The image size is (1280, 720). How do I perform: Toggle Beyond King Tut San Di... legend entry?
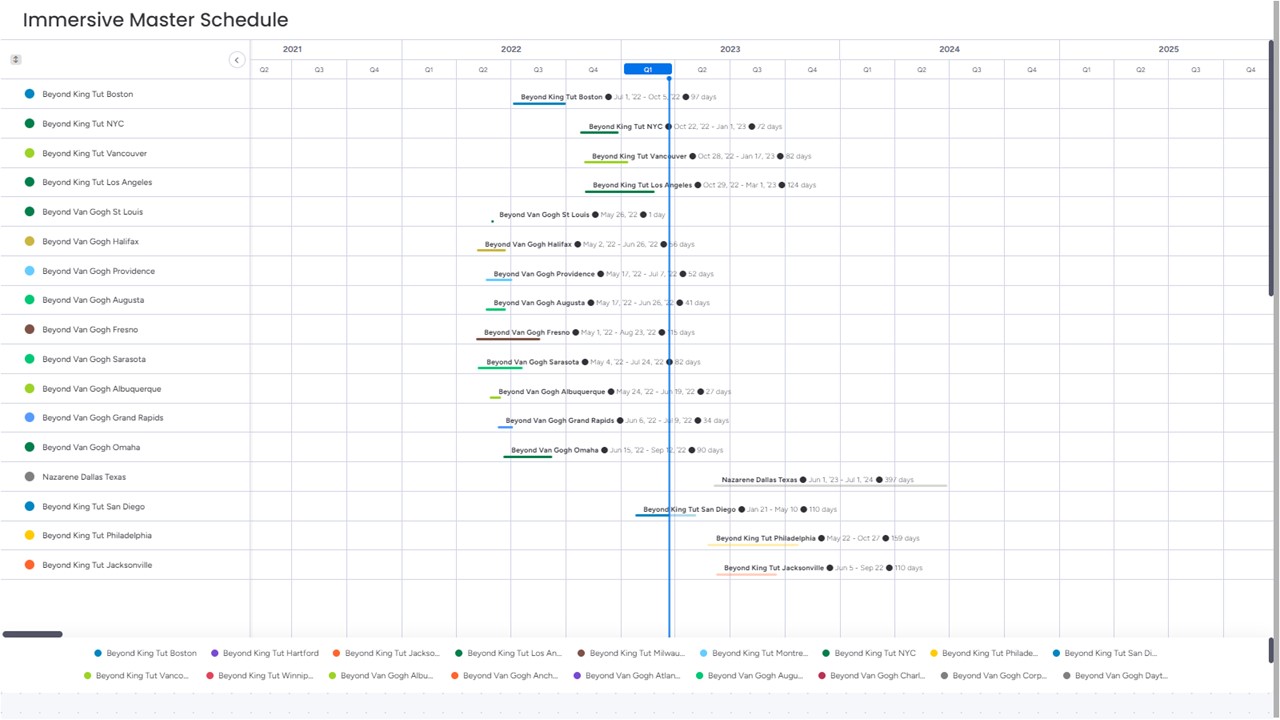click(x=1104, y=653)
